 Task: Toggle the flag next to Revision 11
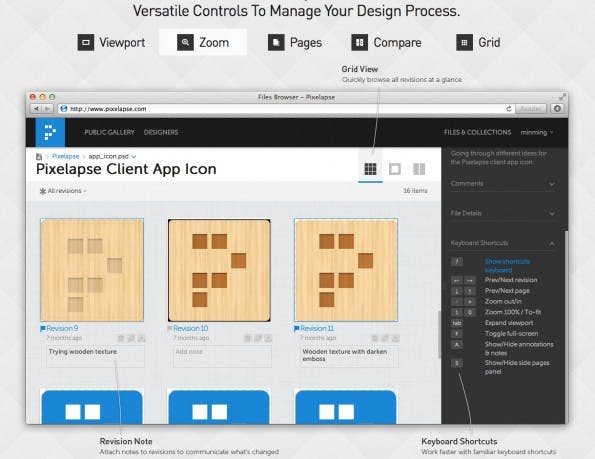[x=296, y=329]
